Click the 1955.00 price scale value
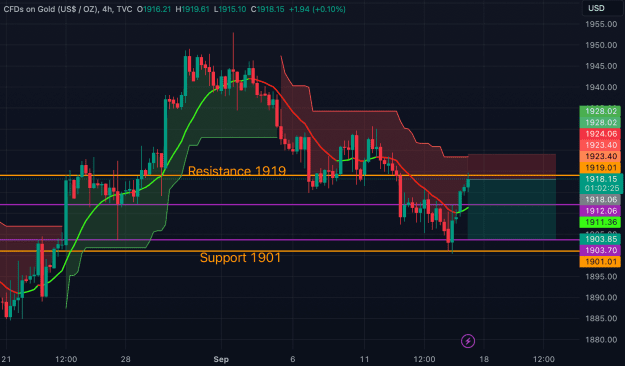Image resolution: width=625 pixels, height=366 pixels. (x=601, y=24)
